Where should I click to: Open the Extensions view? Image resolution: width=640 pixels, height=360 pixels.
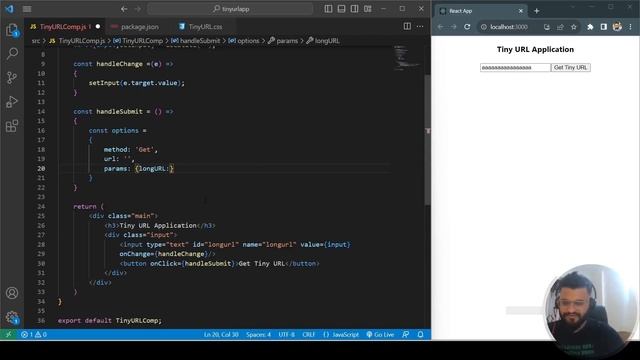pyautogui.click(x=12, y=126)
